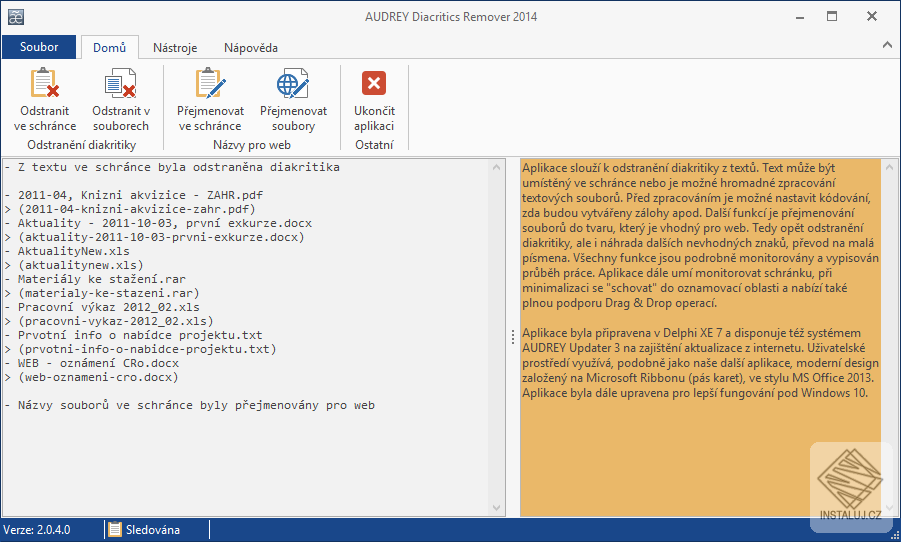Click paragraph starting 'Aplikace byla připravena v Delphi'
Viewport: 901px width, 542px height.
tap(700, 363)
